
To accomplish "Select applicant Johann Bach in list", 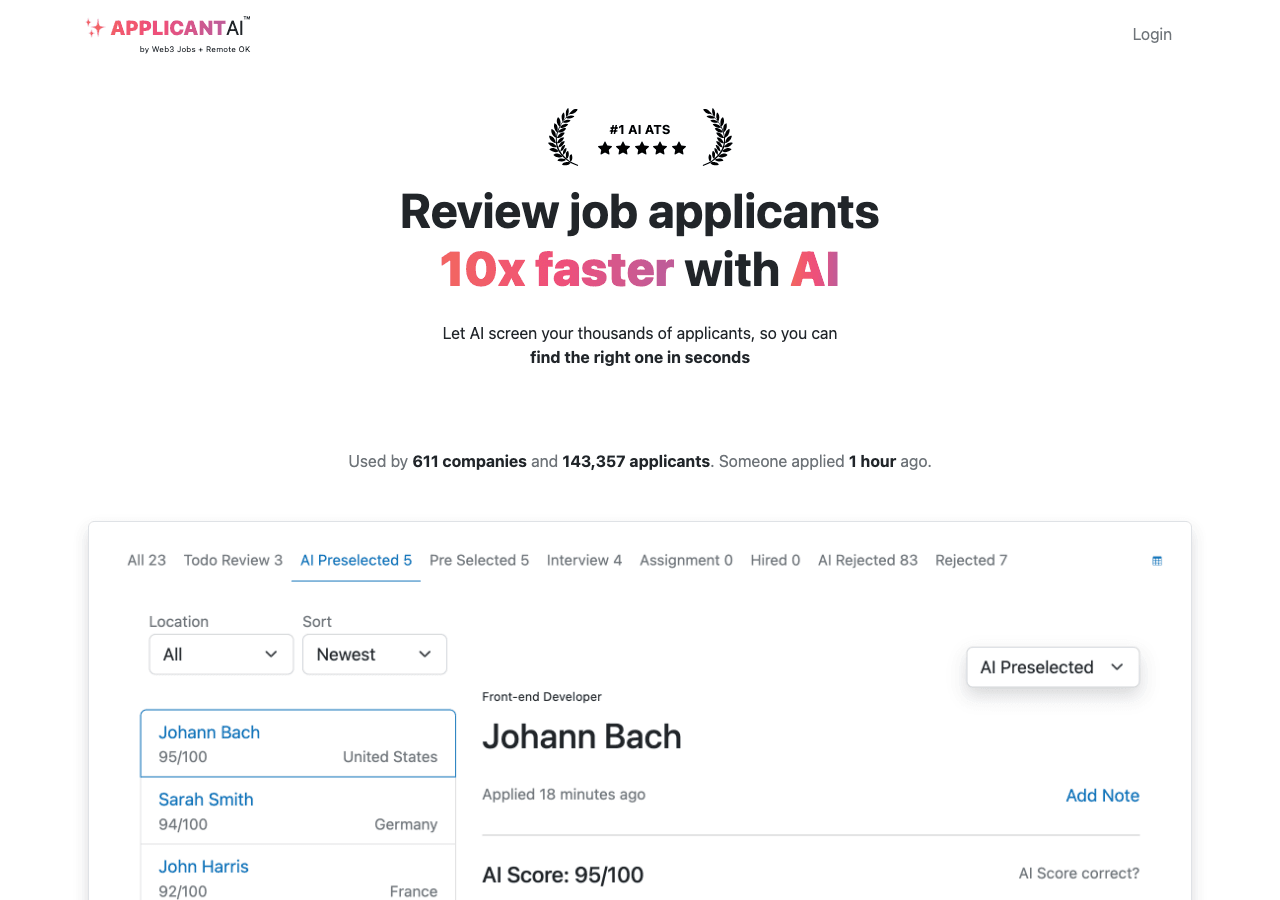I will [x=298, y=743].
